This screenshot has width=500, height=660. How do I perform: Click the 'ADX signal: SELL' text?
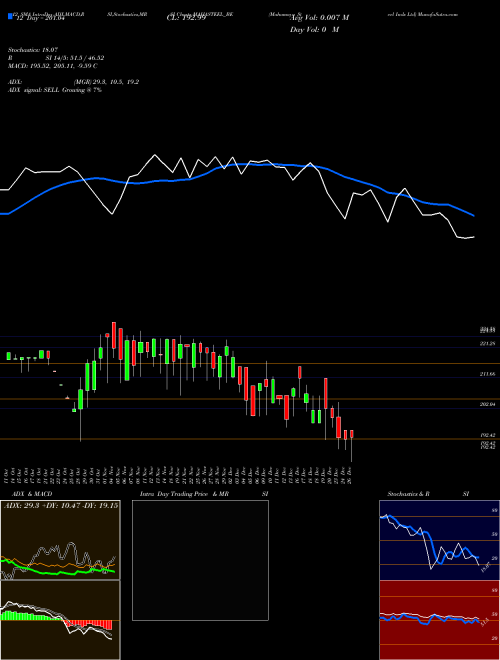pos(34,90)
